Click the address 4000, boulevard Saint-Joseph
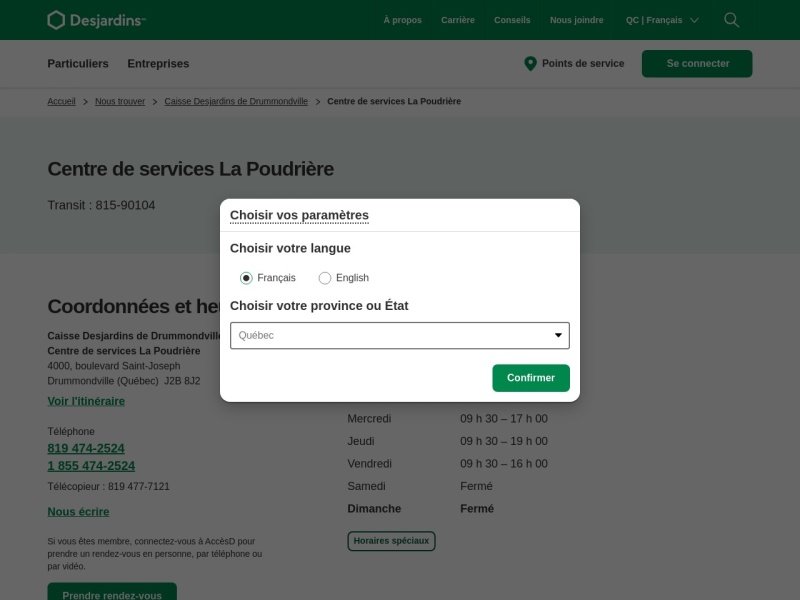Screen dimensions: 800x600 tap(114, 366)
